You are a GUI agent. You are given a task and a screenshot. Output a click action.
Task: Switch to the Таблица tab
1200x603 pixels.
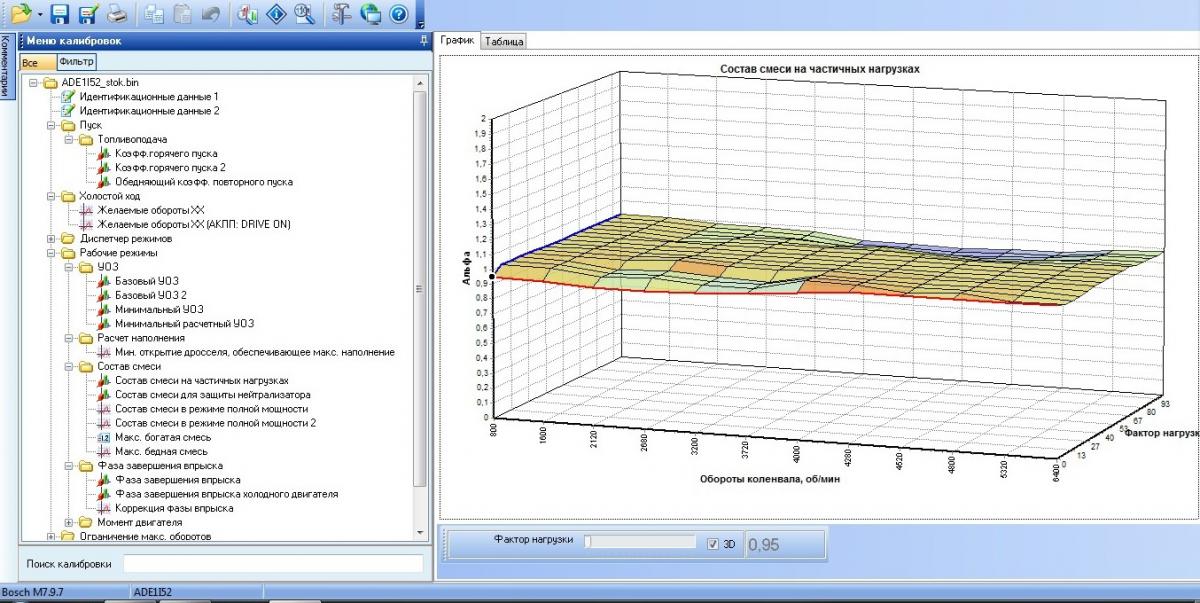click(x=503, y=41)
